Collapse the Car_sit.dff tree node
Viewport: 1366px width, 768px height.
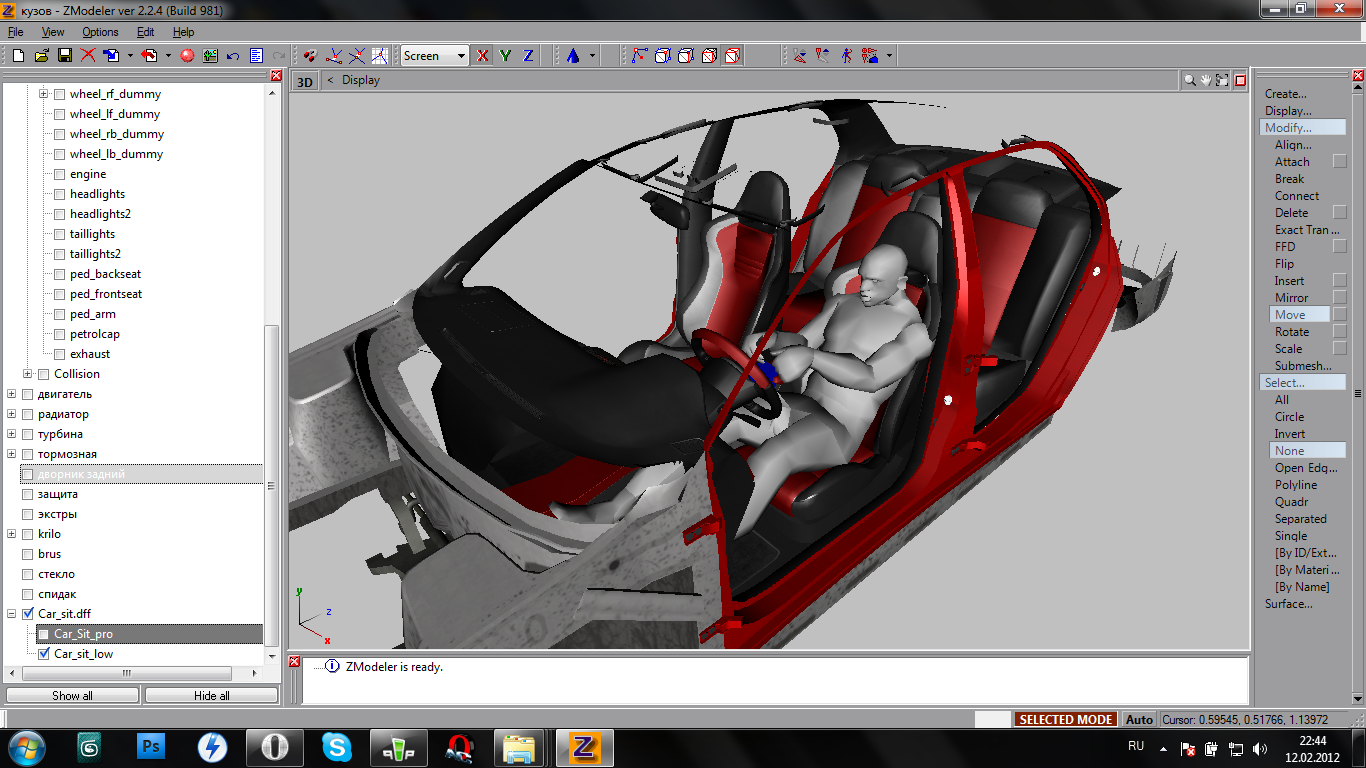(12, 614)
